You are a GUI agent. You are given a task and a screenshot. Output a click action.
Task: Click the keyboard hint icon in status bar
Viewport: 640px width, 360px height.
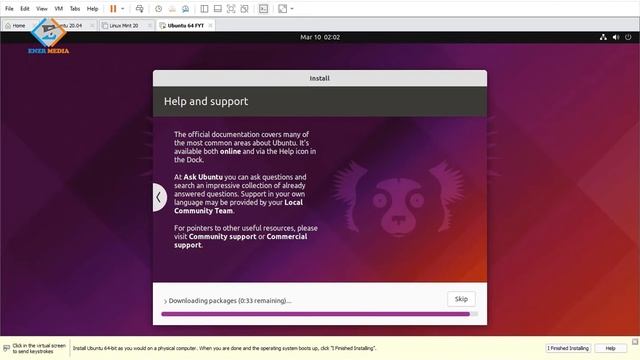coord(6,348)
